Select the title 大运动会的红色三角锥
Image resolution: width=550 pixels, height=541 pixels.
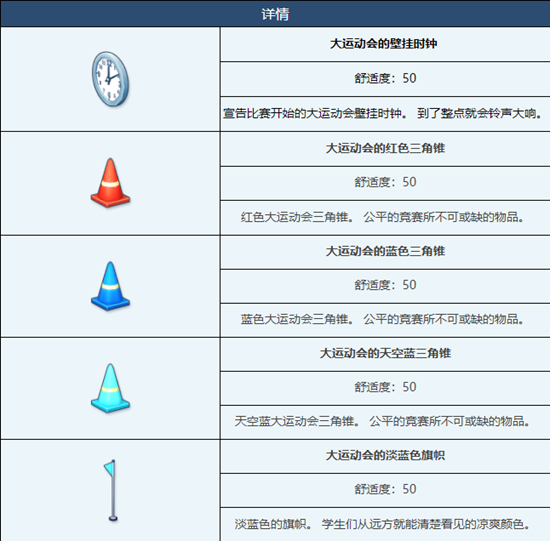(x=385, y=148)
